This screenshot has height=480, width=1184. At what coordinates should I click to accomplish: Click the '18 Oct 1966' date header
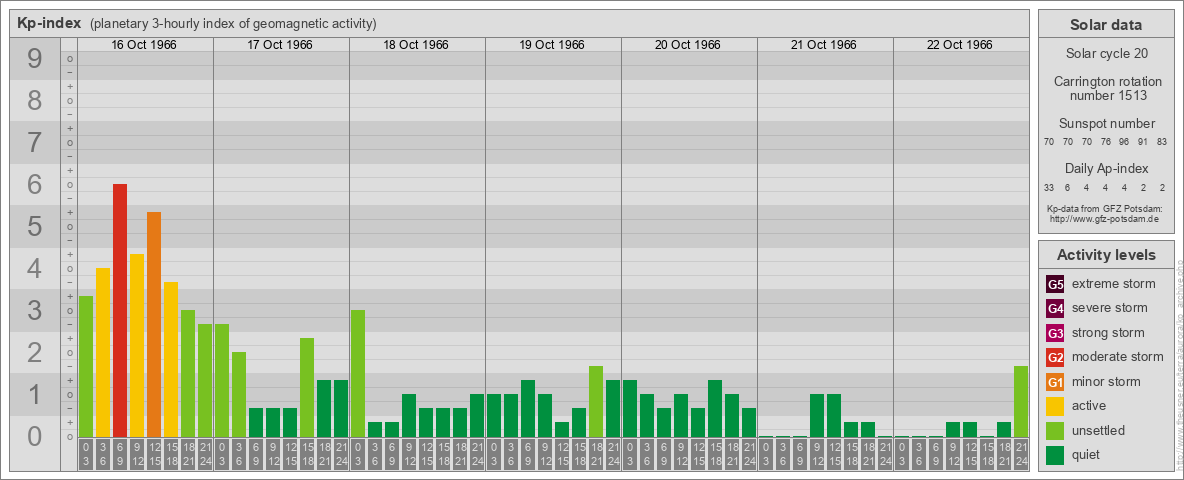(416, 45)
